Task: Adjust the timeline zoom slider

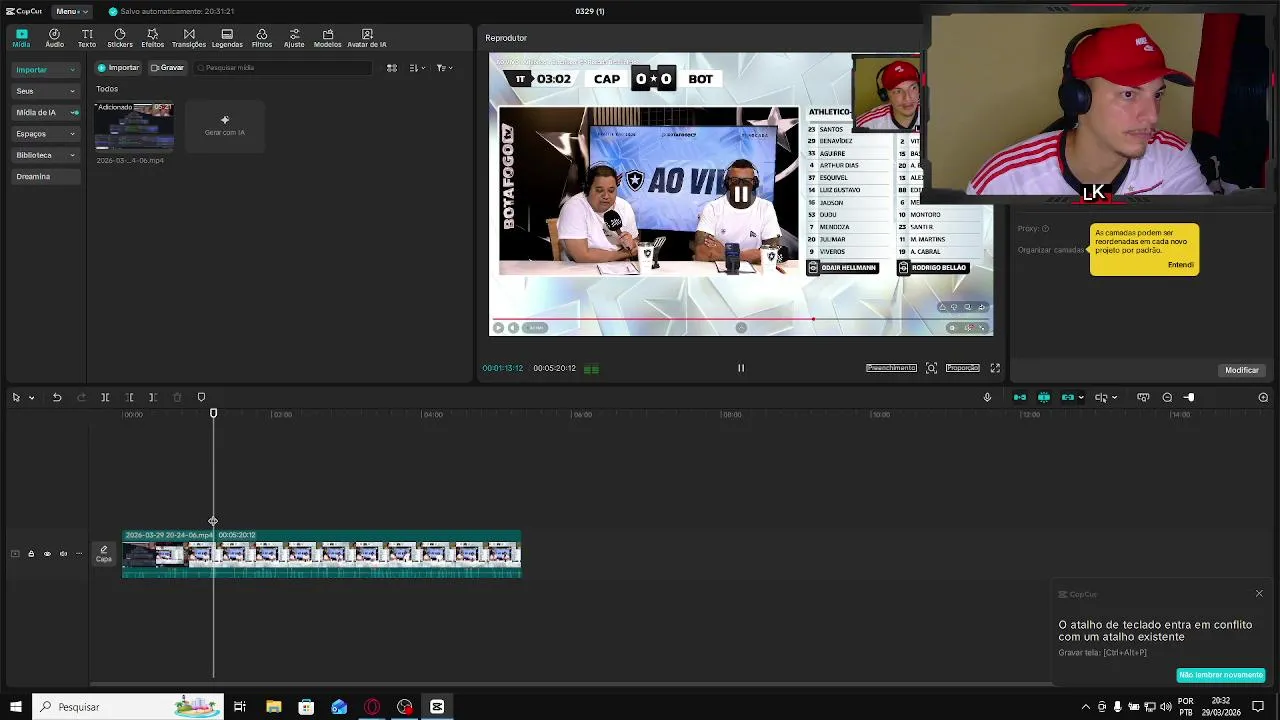Action: tap(1189, 398)
